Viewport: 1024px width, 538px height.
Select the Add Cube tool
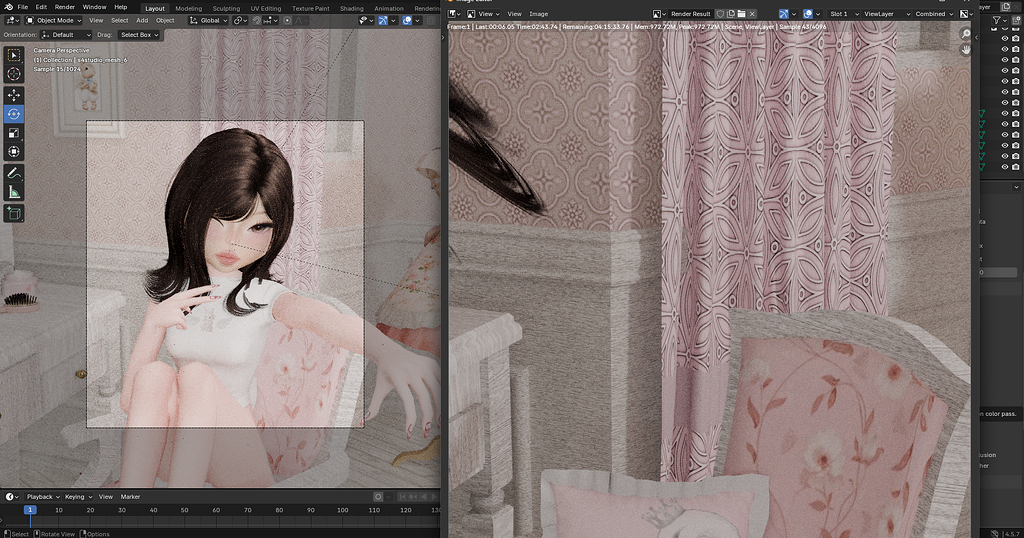click(x=14, y=213)
